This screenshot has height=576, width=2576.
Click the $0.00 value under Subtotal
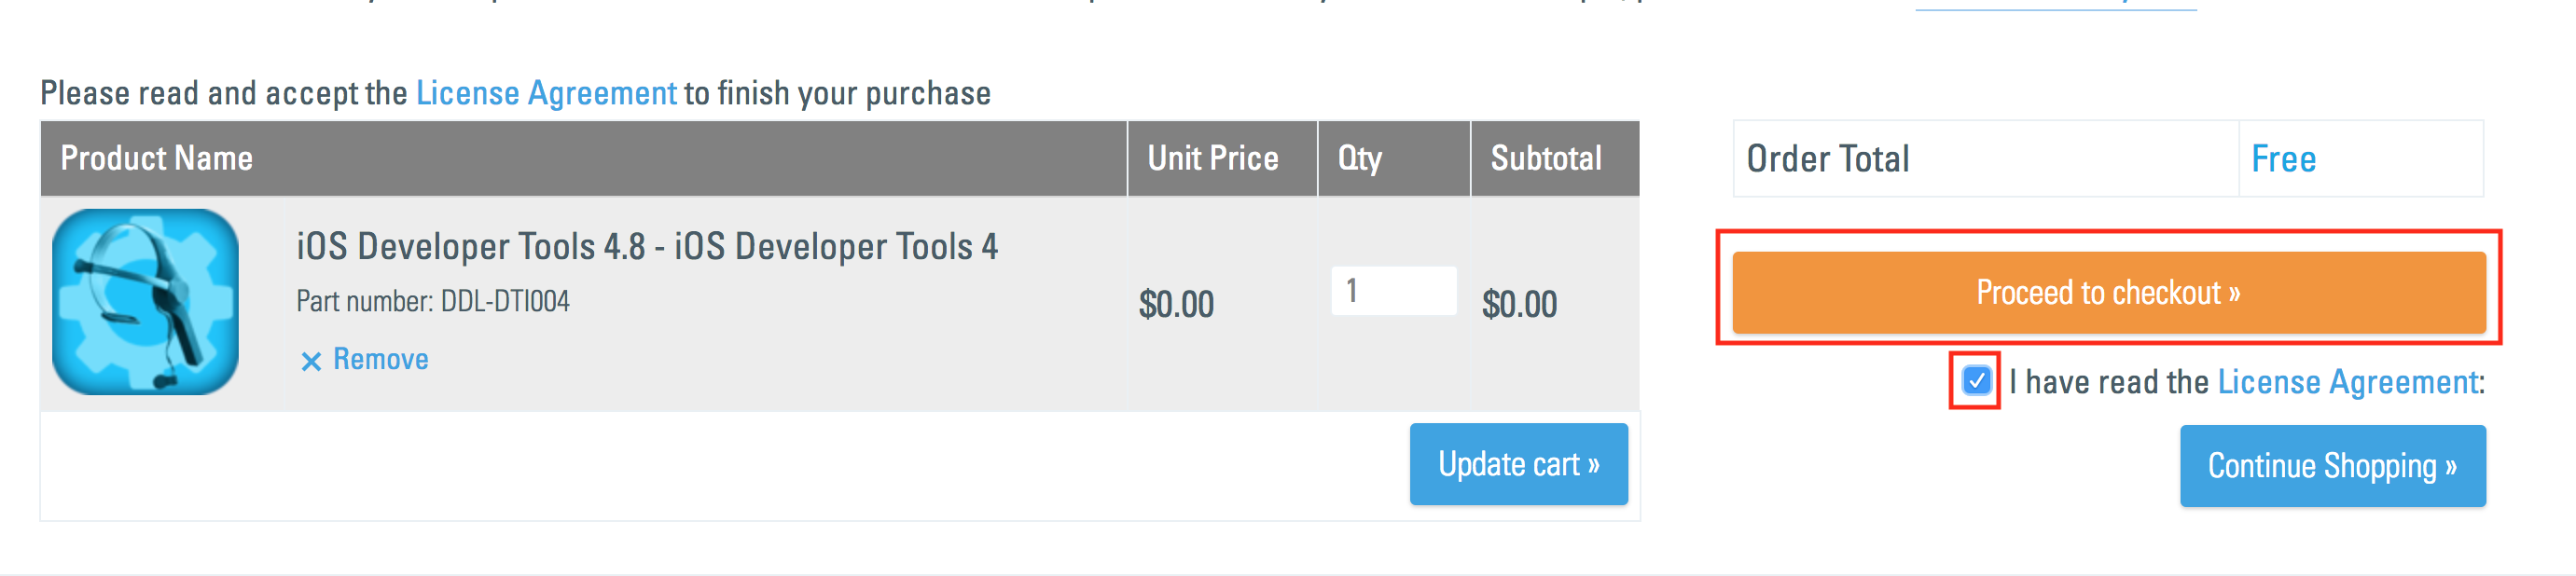click(x=1519, y=304)
